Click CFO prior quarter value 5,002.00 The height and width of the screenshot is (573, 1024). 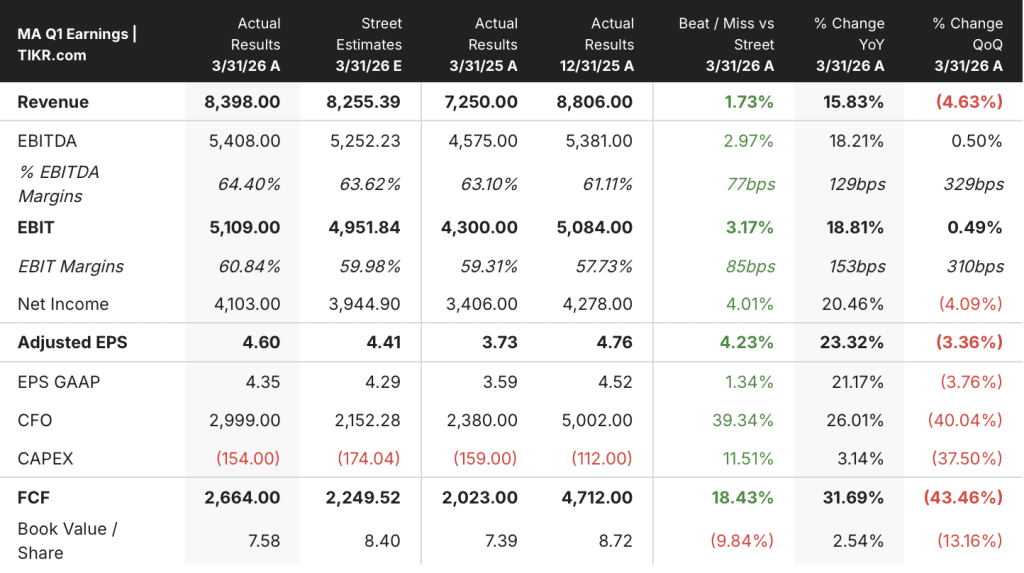point(597,420)
